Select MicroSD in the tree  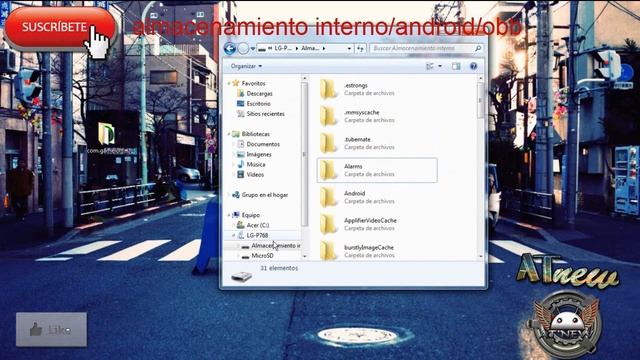point(262,256)
